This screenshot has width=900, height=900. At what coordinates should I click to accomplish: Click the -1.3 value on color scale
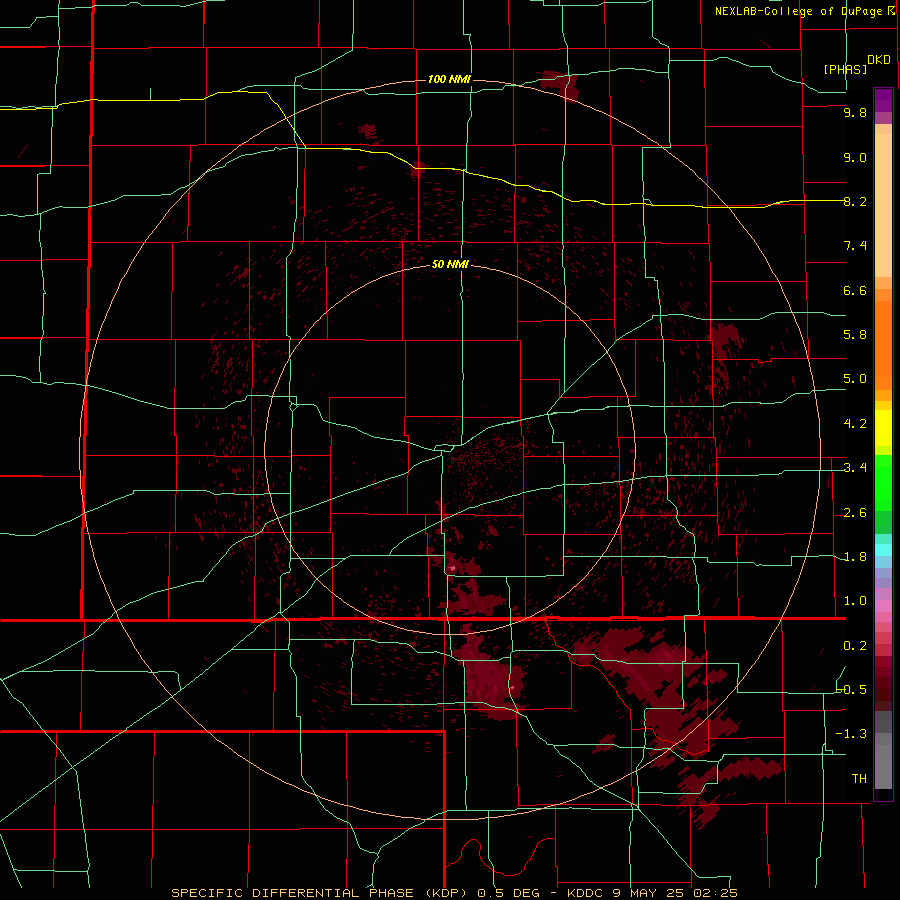[852, 734]
